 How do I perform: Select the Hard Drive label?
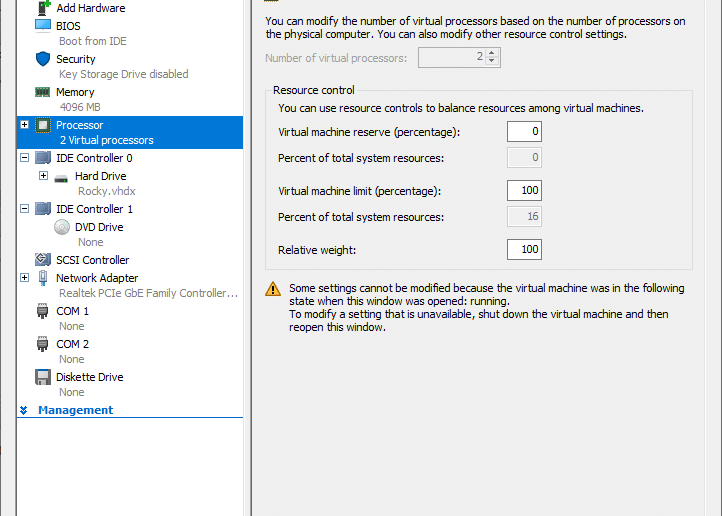tap(100, 176)
